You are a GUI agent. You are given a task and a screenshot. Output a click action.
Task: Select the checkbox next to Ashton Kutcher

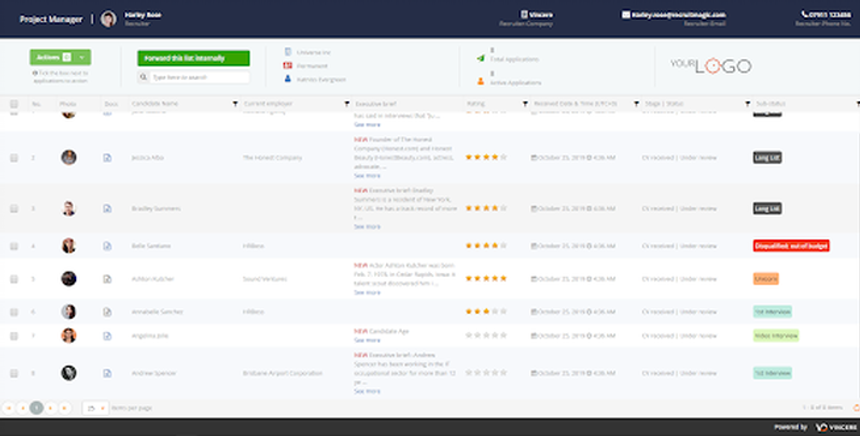pos(14,279)
